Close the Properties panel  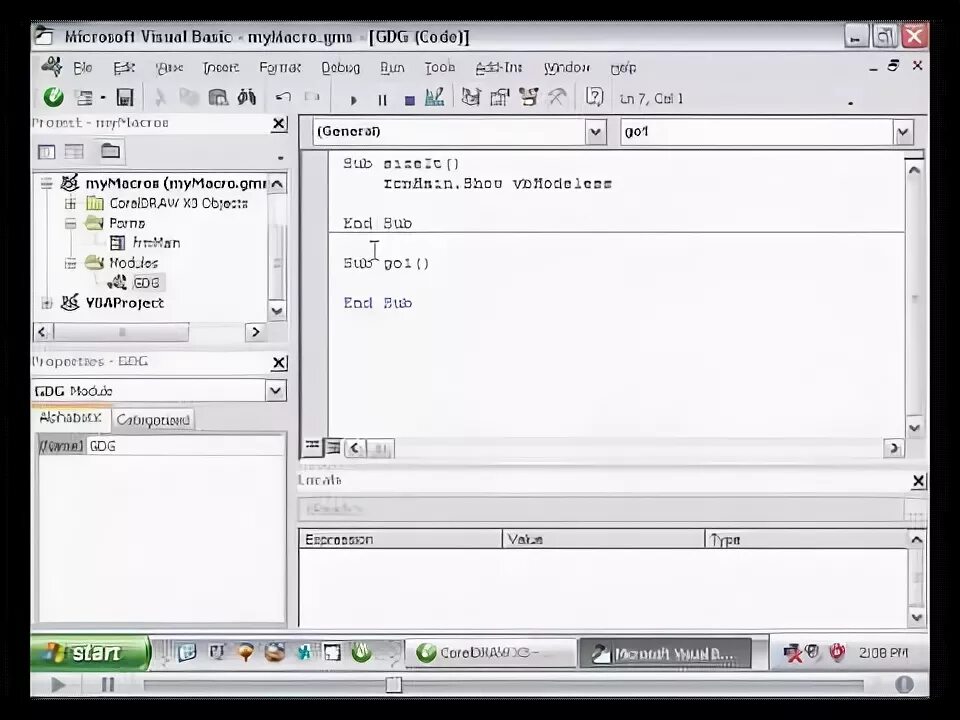279,363
